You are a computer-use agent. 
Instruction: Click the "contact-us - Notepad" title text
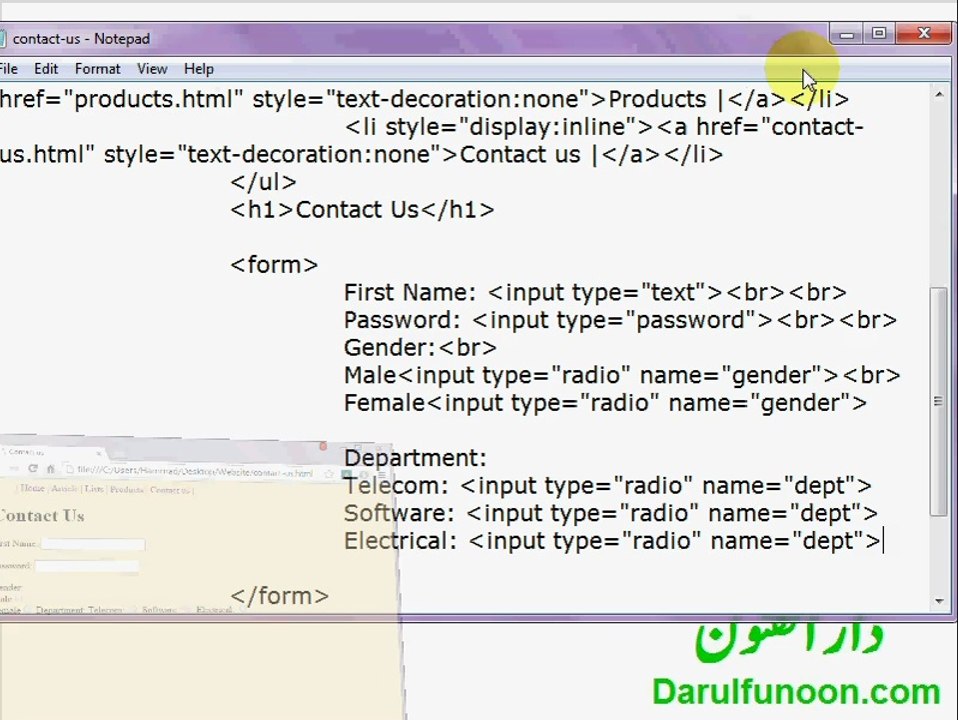click(x=81, y=39)
